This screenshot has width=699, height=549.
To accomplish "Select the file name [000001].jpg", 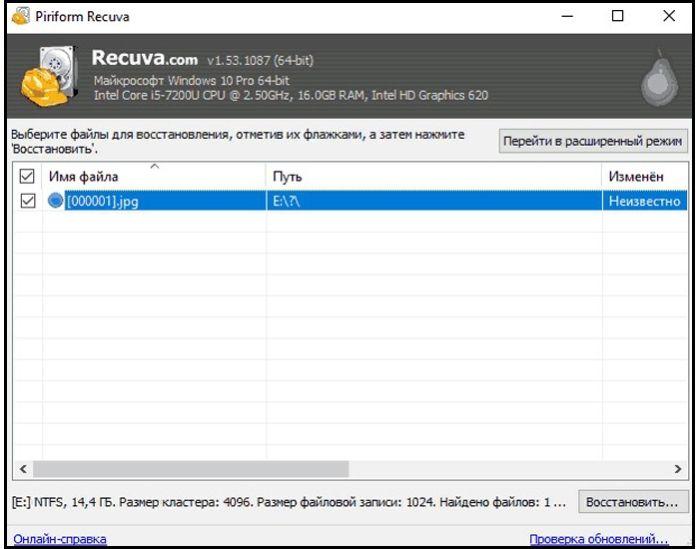I will 103,201.
